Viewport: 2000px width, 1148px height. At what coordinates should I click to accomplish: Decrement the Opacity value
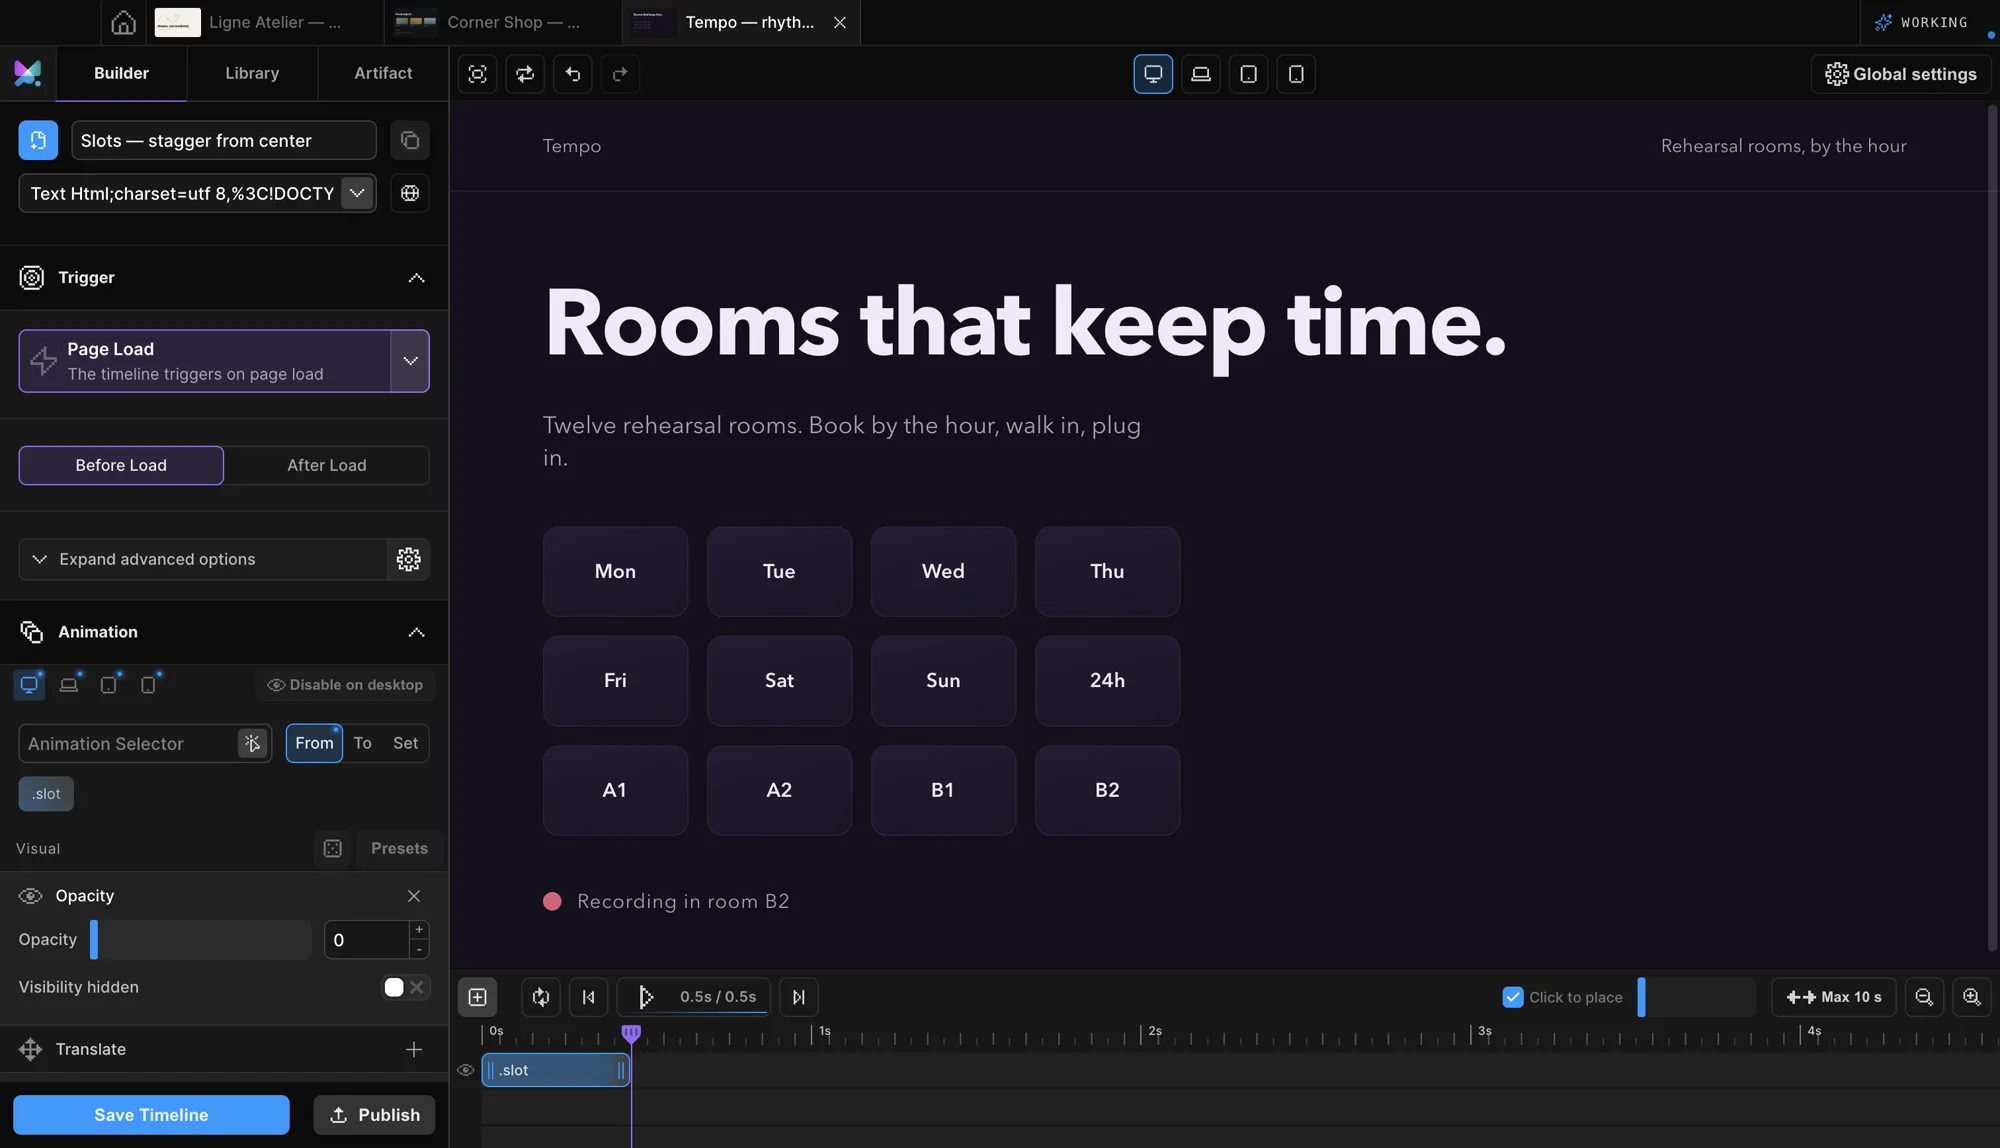(419, 949)
